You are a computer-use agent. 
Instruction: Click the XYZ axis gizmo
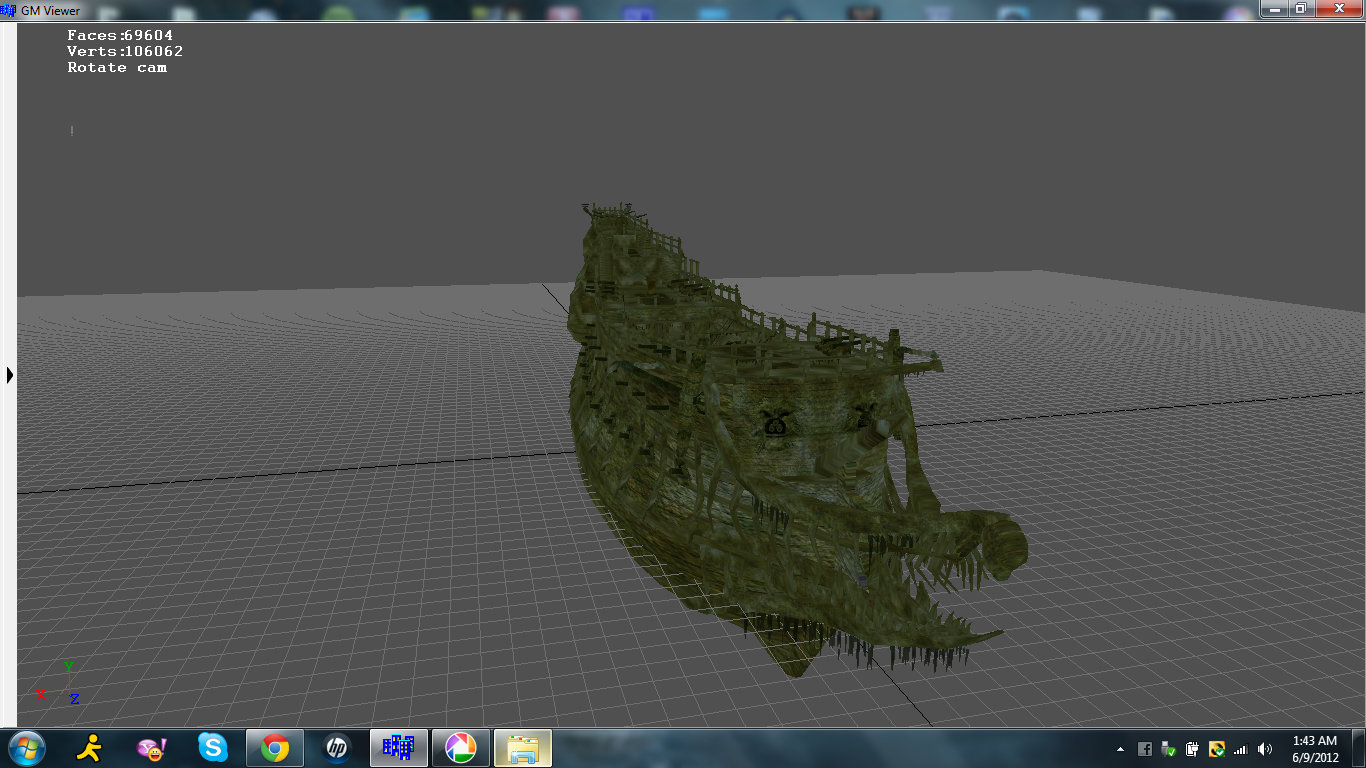point(58,684)
